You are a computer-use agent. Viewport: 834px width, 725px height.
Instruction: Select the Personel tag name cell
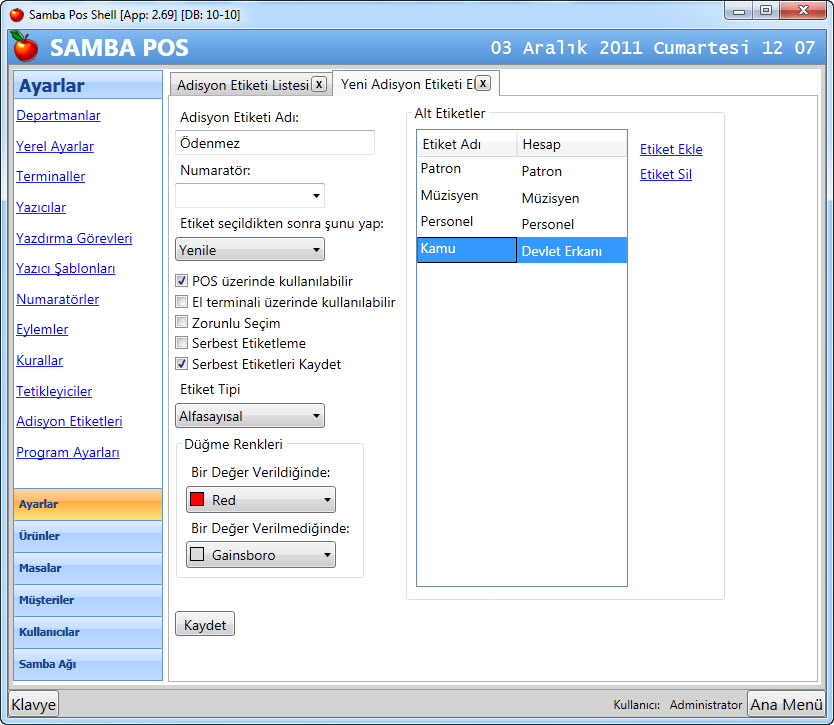[x=466, y=222]
